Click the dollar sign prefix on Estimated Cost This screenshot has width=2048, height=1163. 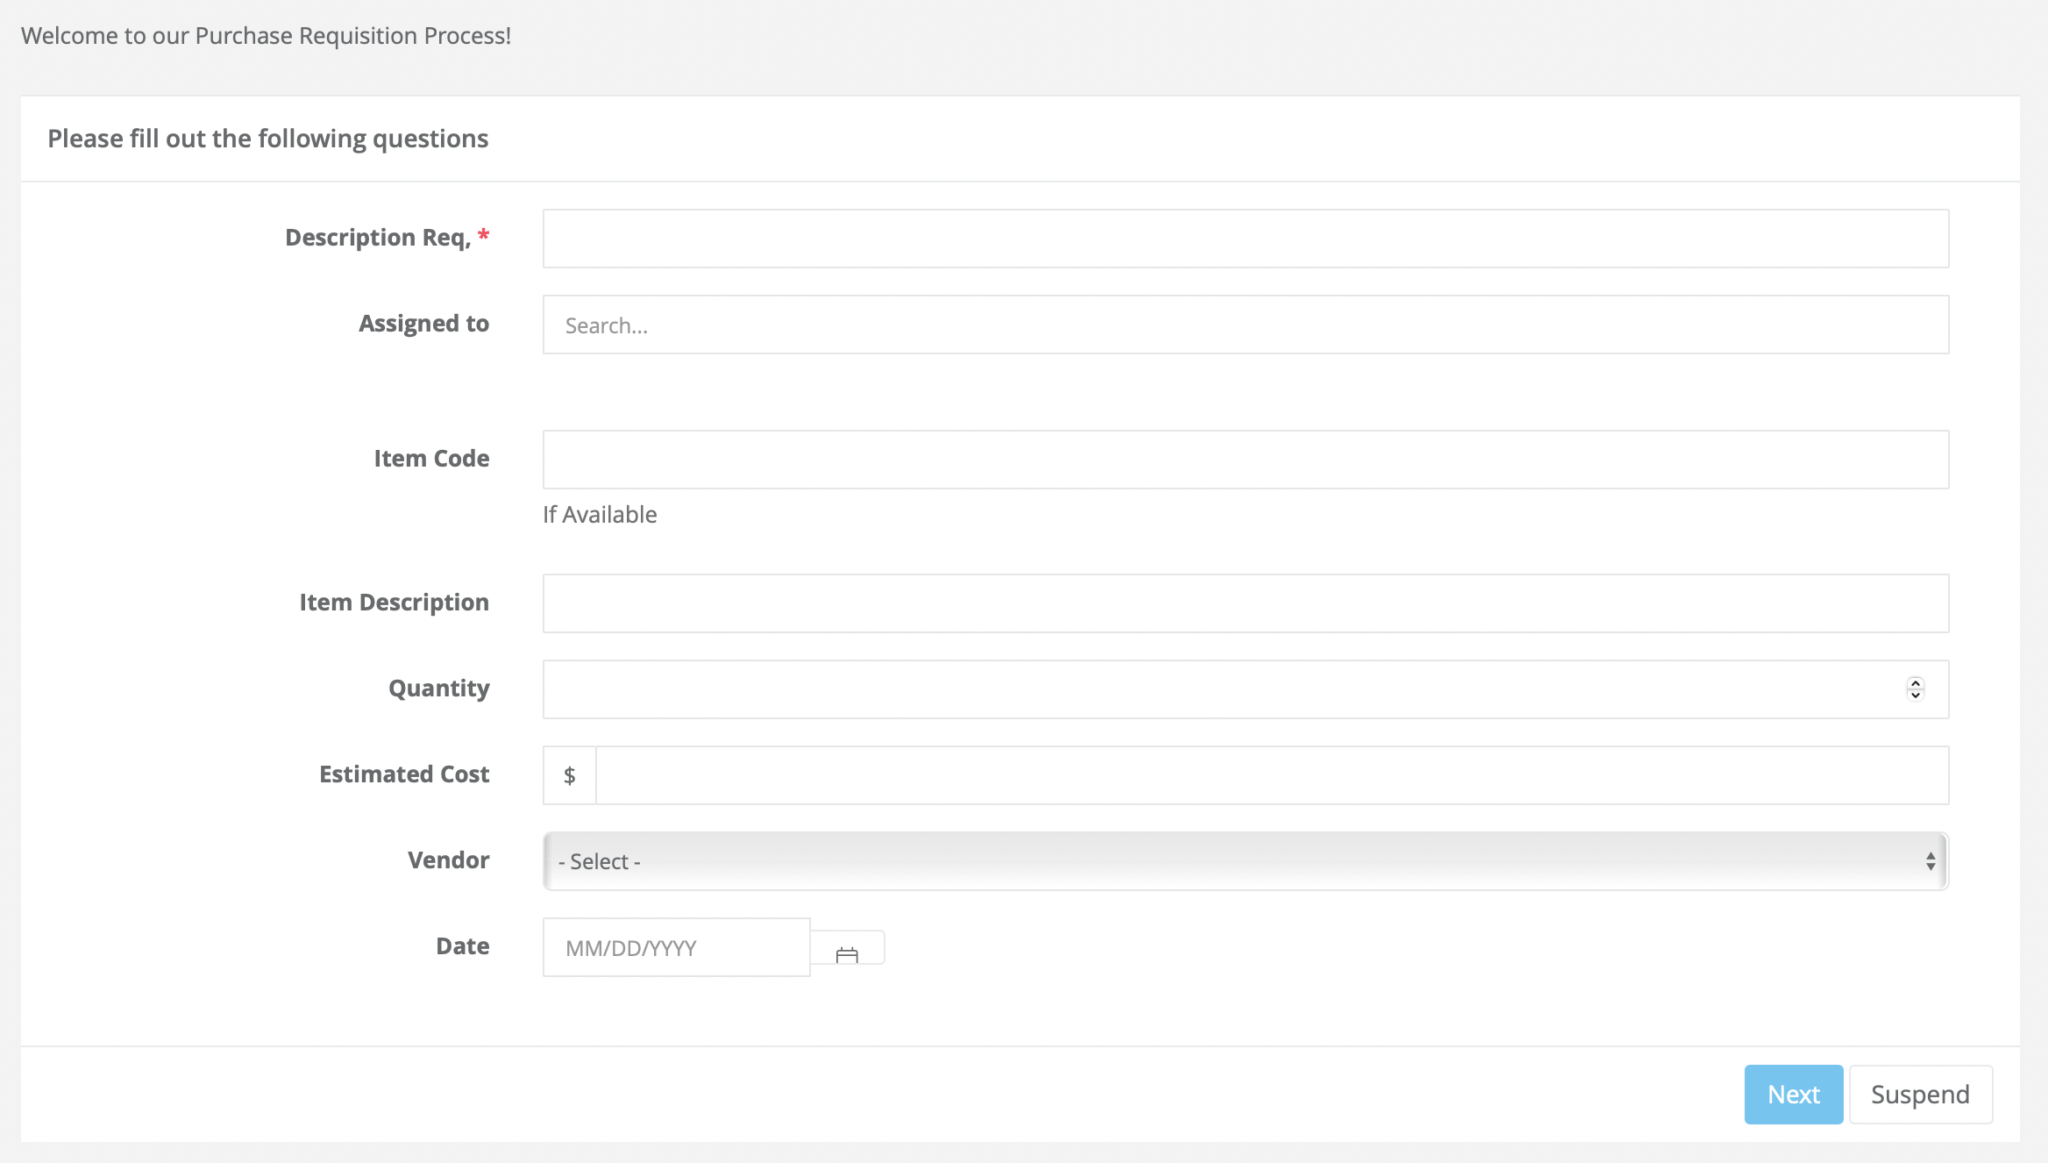point(569,774)
